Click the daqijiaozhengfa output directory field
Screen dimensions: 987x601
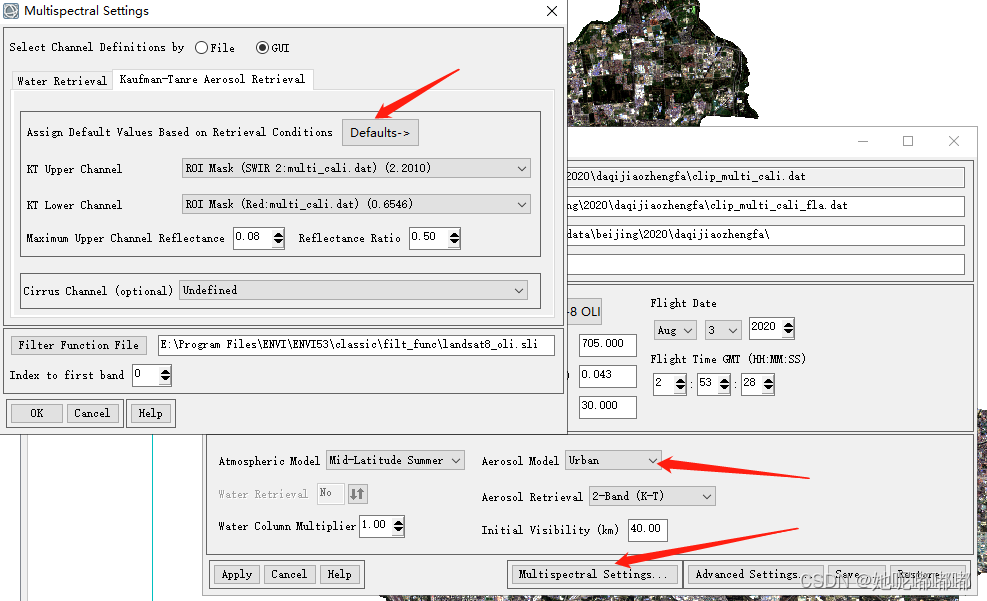(765, 235)
